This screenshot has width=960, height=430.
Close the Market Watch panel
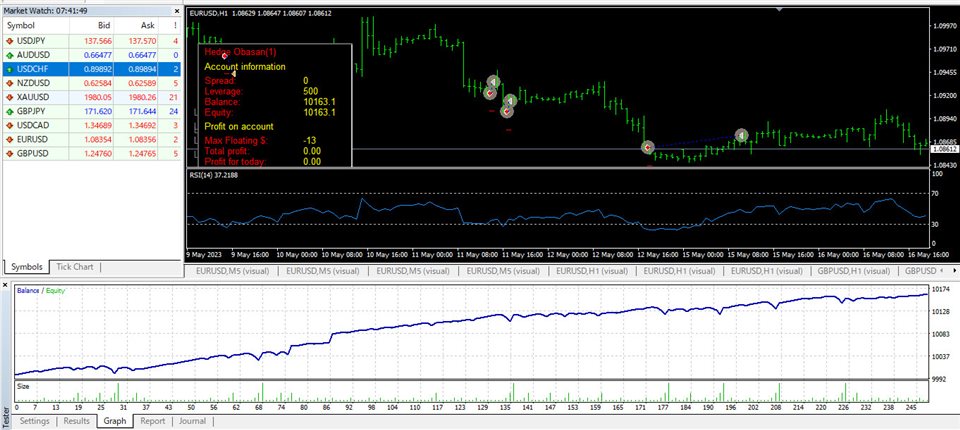tap(175, 10)
